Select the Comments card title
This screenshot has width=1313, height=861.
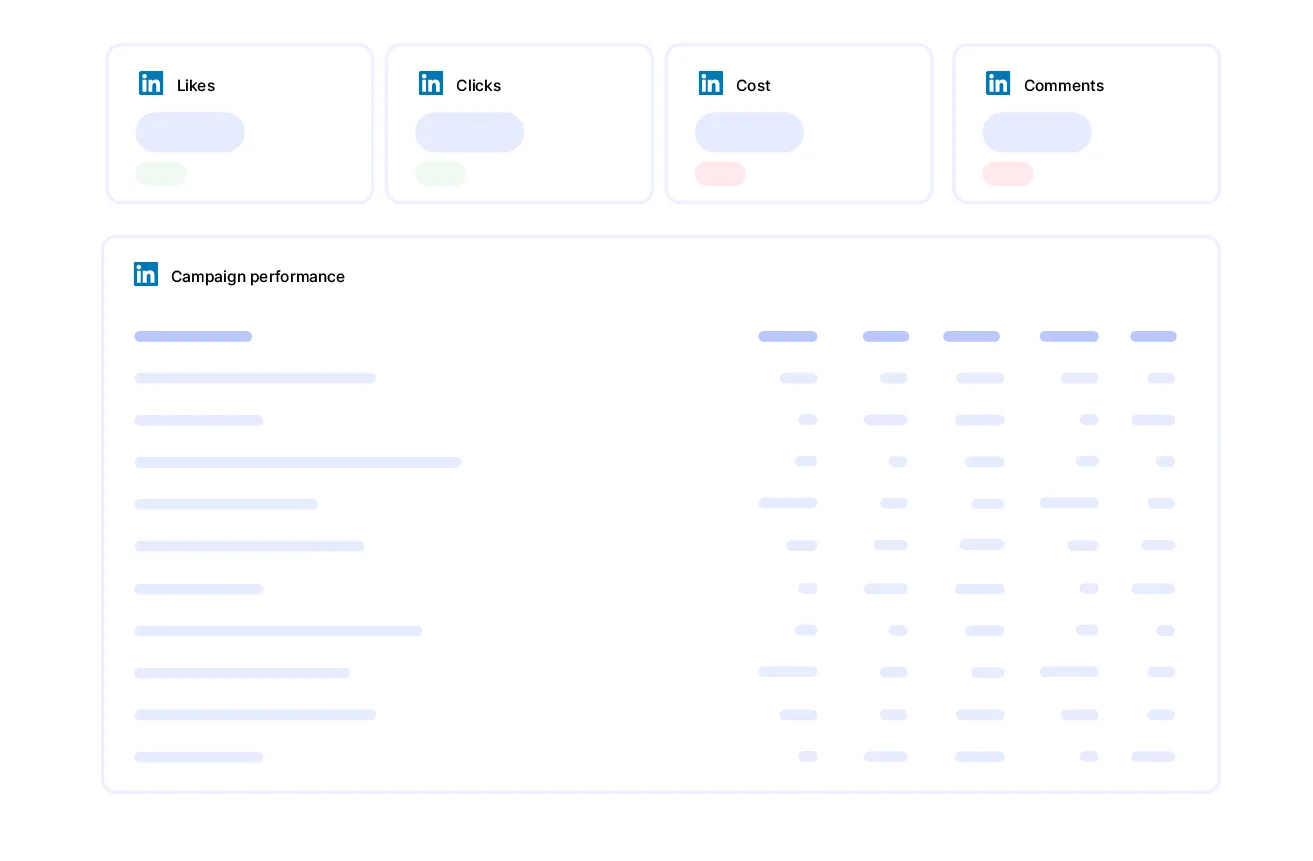pyautogui.click(x=1064, y=86)
